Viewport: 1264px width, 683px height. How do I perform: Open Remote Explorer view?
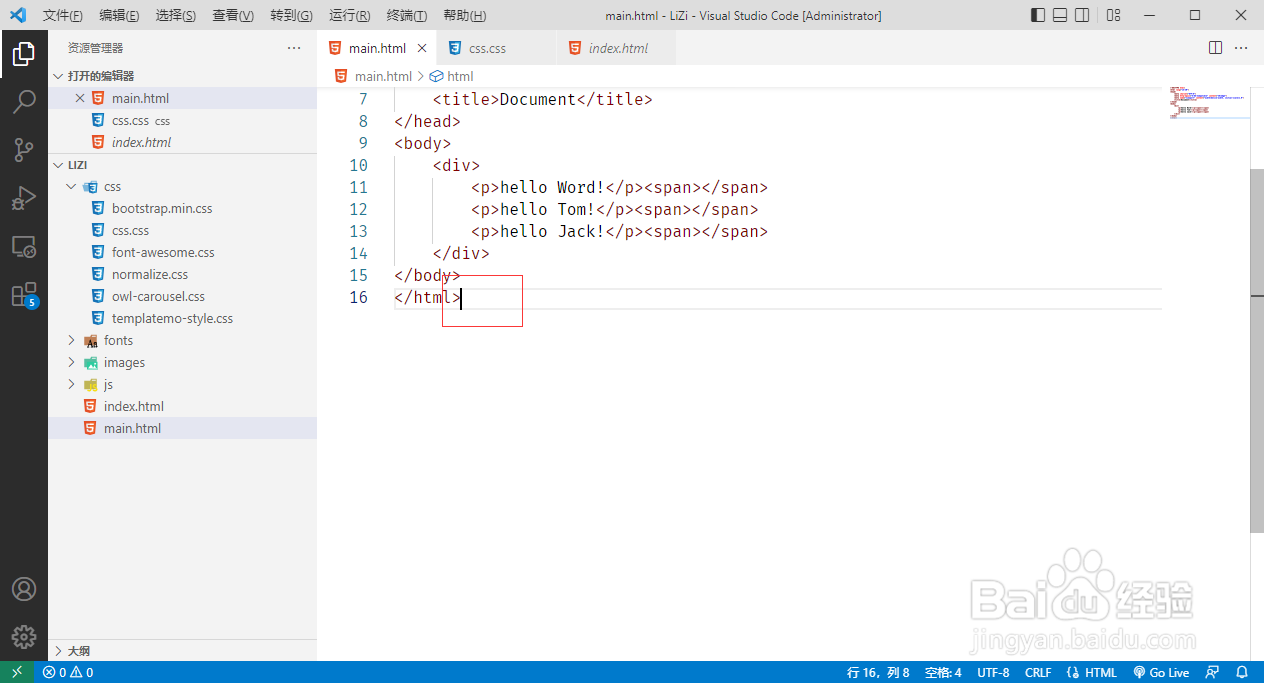tap(24, 246)
